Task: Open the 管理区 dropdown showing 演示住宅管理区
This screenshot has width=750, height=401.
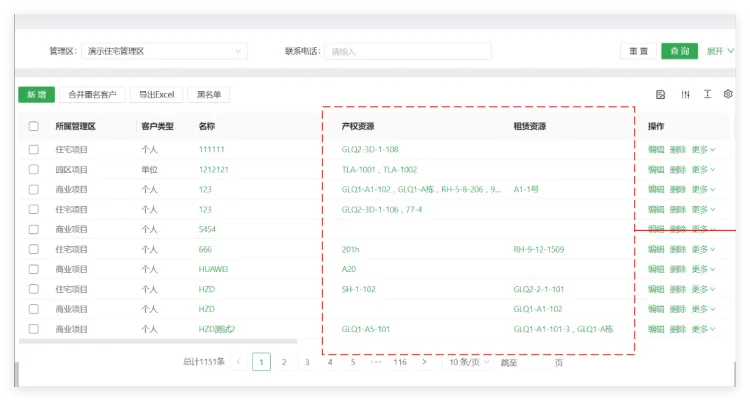Action: [x=164, y=51]
